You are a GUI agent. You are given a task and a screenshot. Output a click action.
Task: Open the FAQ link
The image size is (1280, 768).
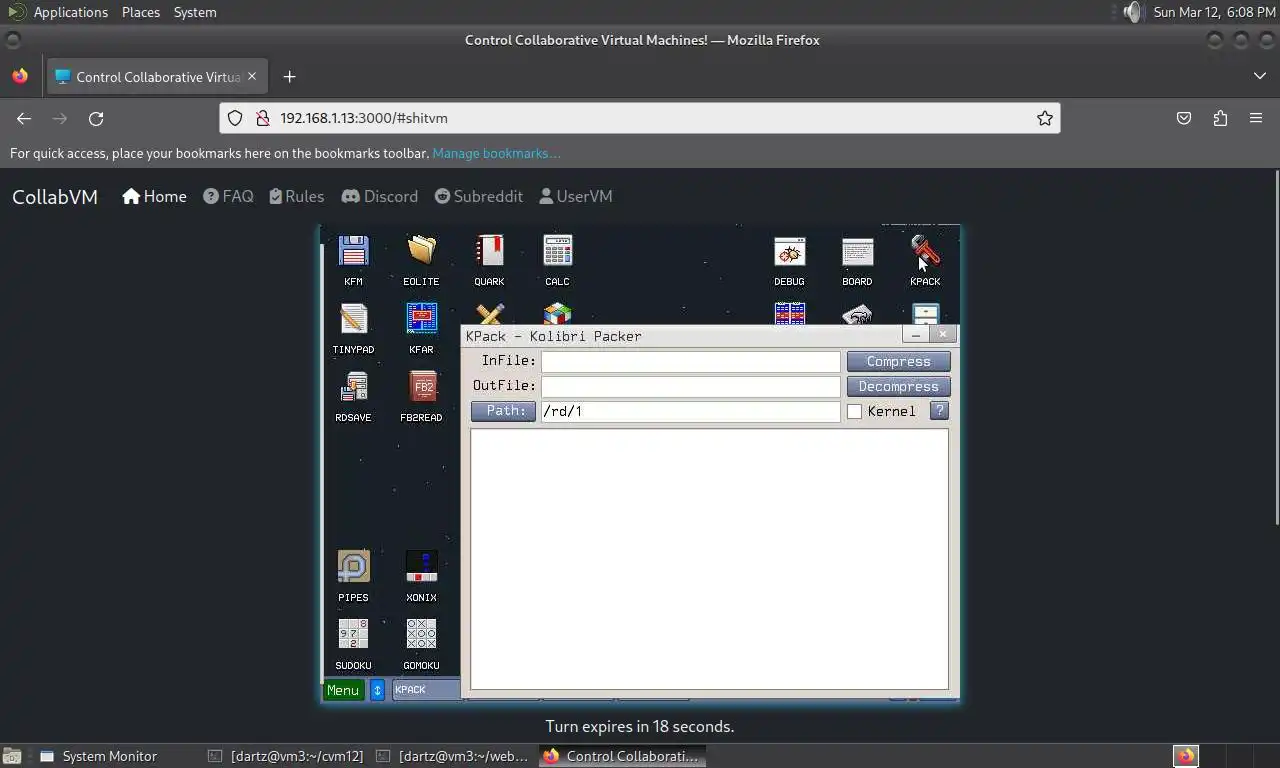tap(228, 196)
